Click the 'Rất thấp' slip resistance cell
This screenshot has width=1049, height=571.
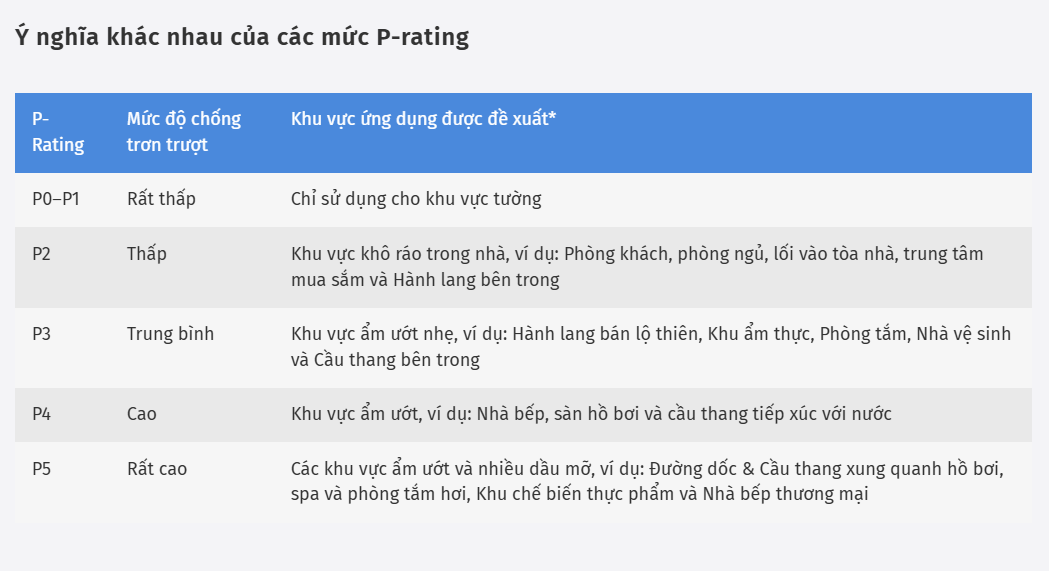(161, 199)
